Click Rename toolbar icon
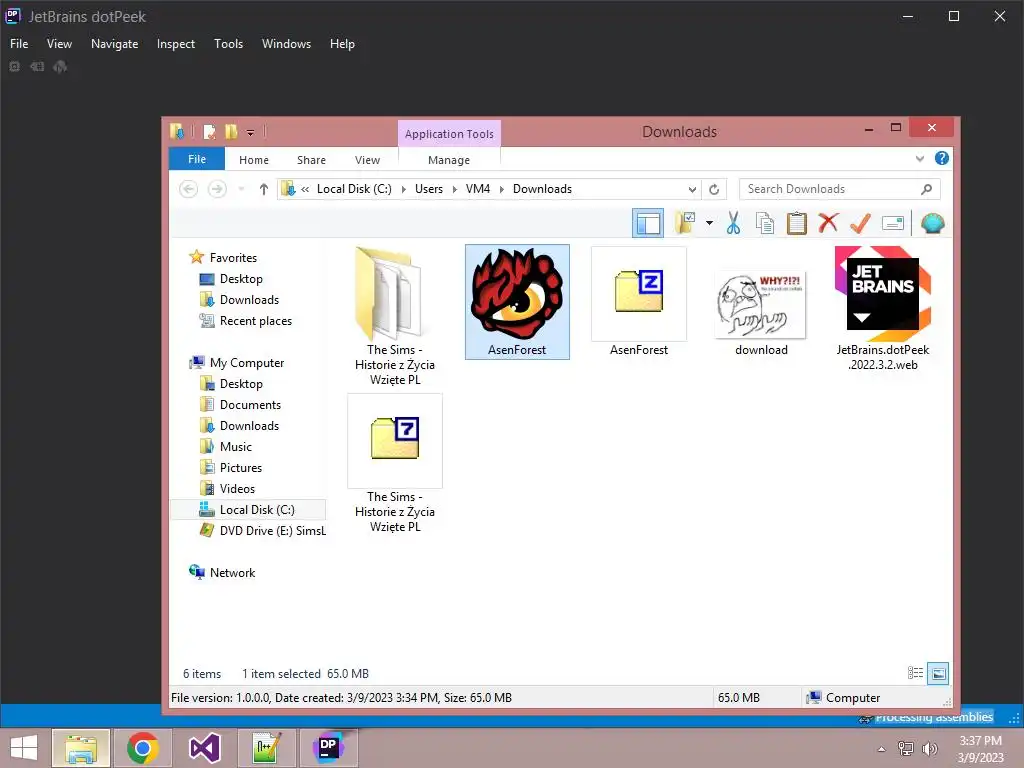 click(893, 223)
